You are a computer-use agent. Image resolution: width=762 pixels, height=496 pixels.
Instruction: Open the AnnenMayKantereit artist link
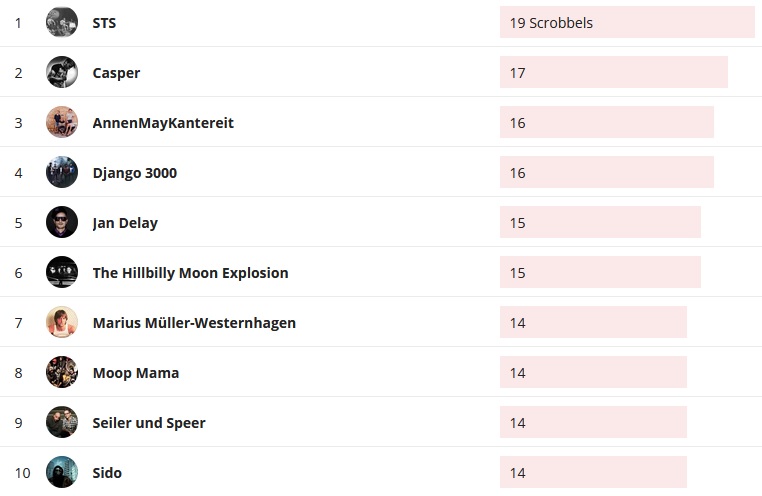click(x=163, y=123)
